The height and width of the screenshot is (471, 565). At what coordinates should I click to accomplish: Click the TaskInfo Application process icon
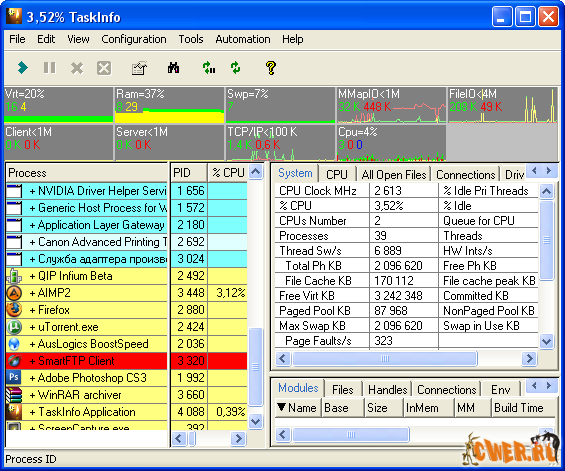(14, 412)
